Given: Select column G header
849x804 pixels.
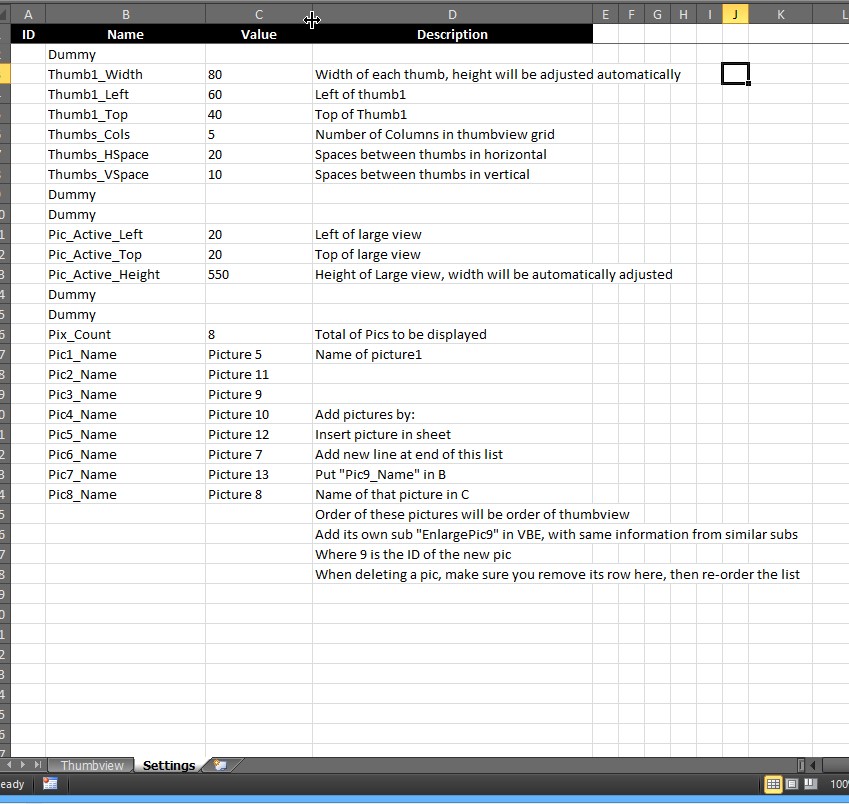Looking at the screenshot, I should click(x=657, y=15).
